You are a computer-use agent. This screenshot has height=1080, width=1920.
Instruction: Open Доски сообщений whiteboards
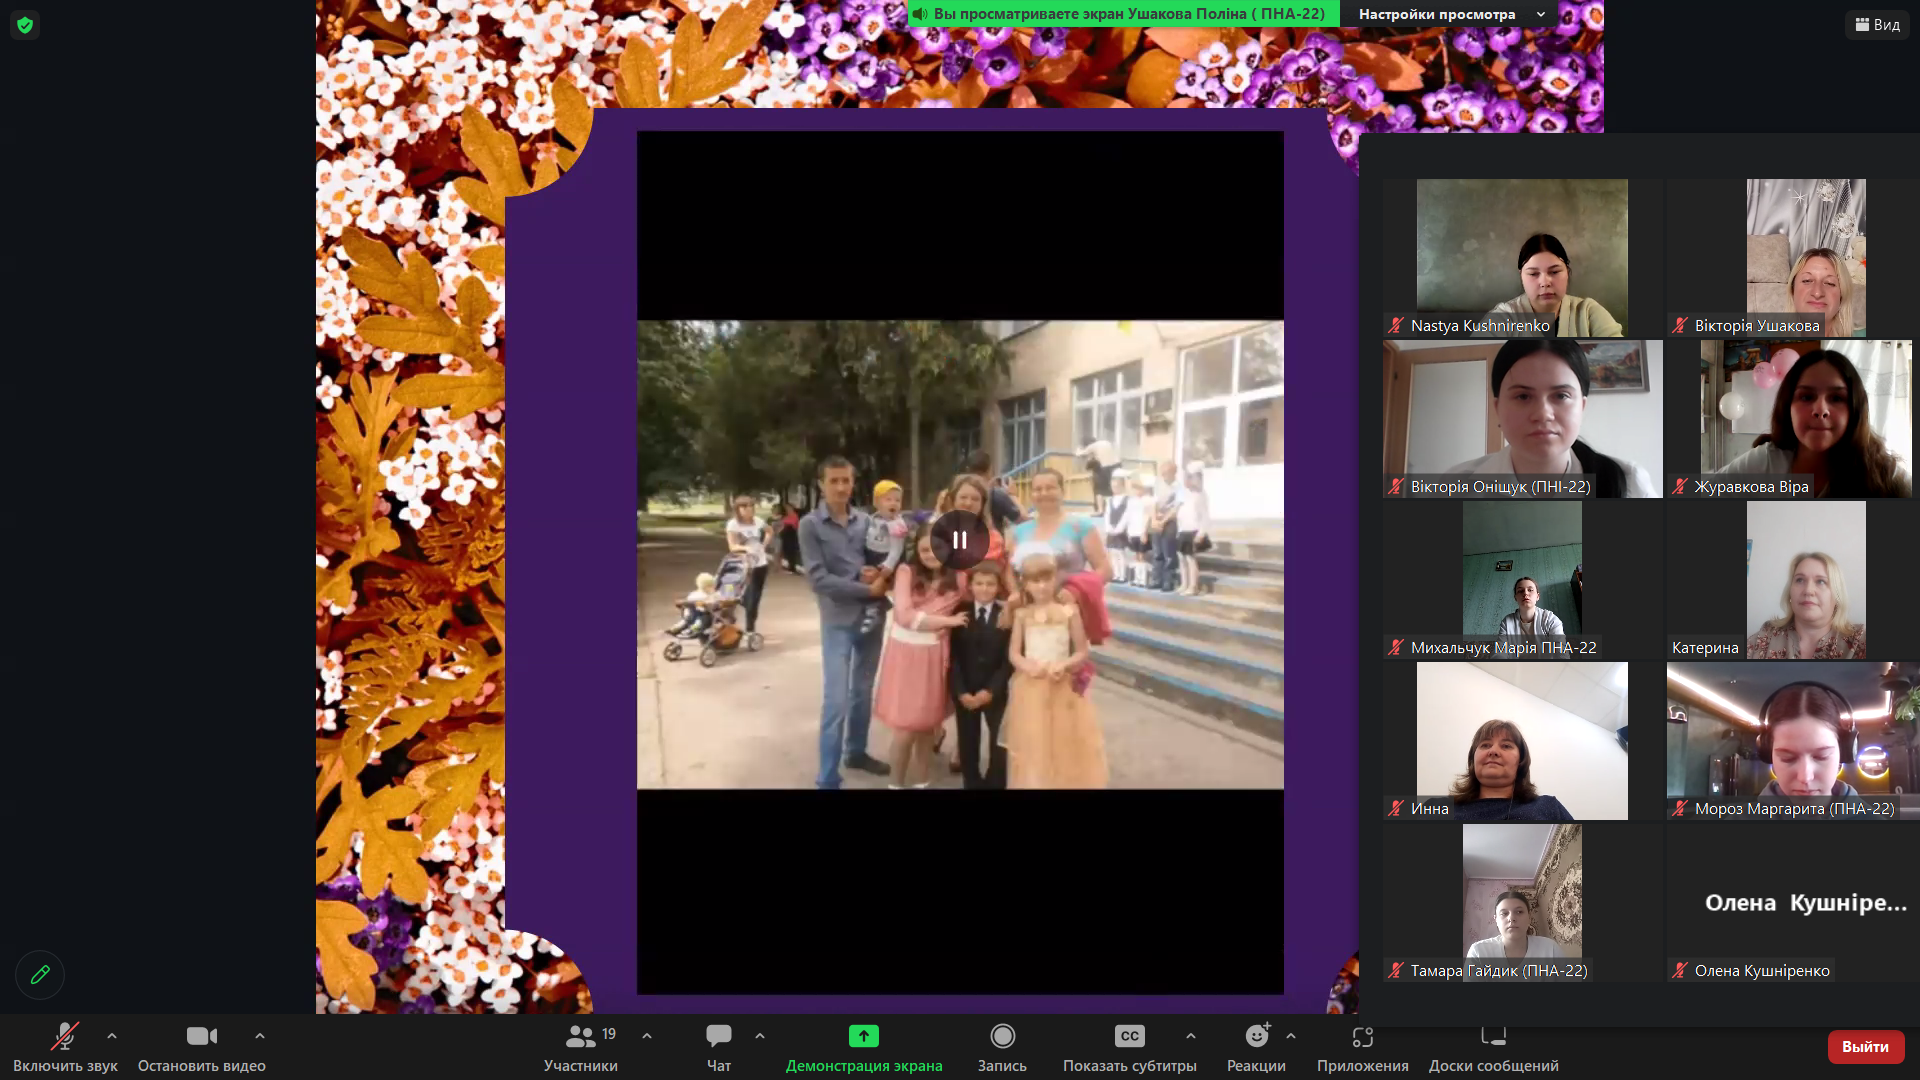coord(1493,1046)
